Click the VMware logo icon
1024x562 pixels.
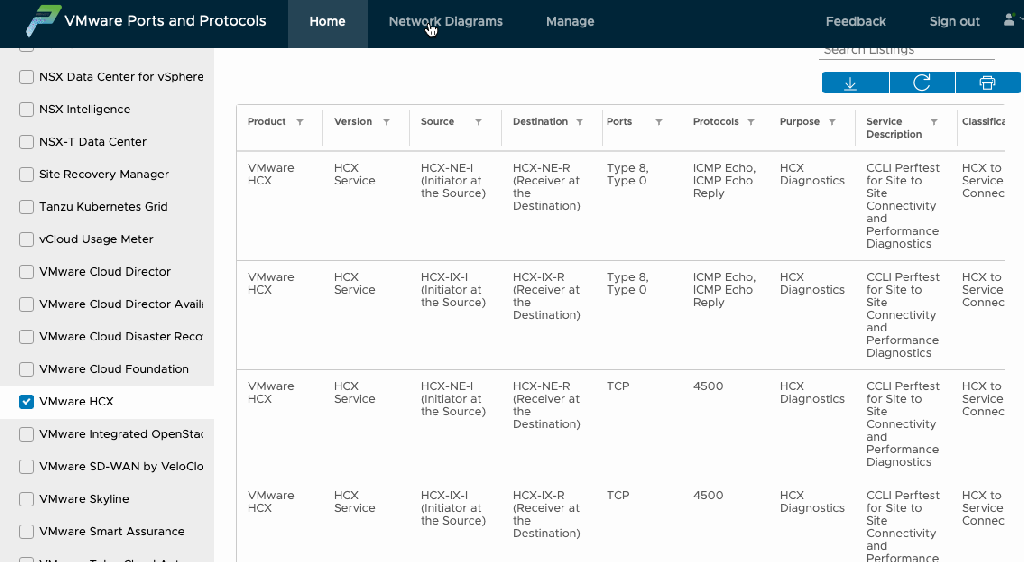click(x=42, y=21)
